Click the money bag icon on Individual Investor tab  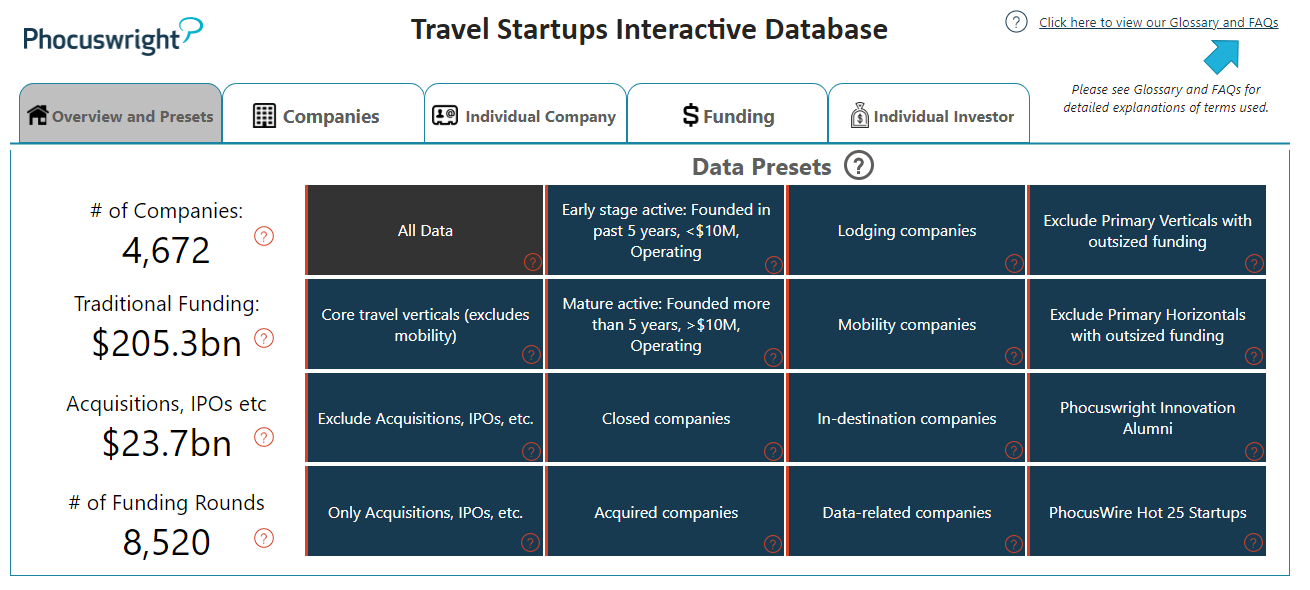click(858, 115)
